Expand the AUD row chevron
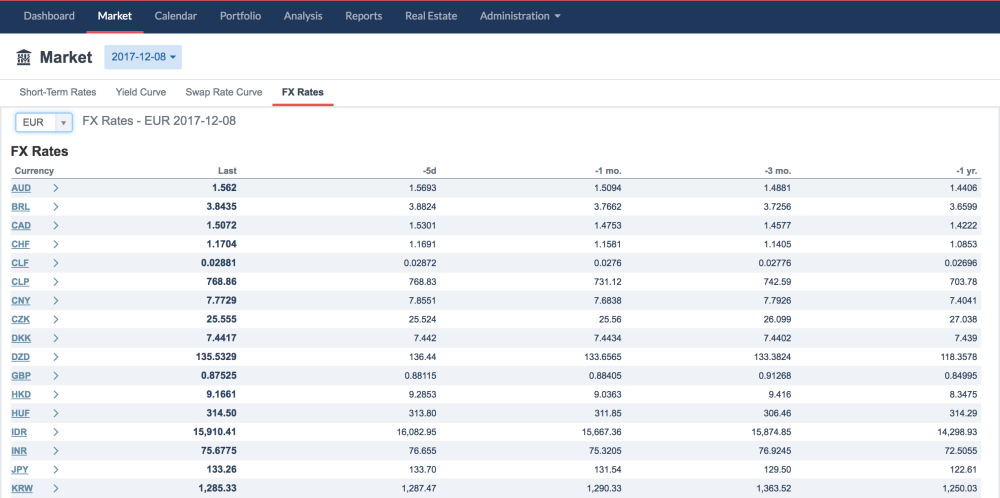 (x=56, y=188)
